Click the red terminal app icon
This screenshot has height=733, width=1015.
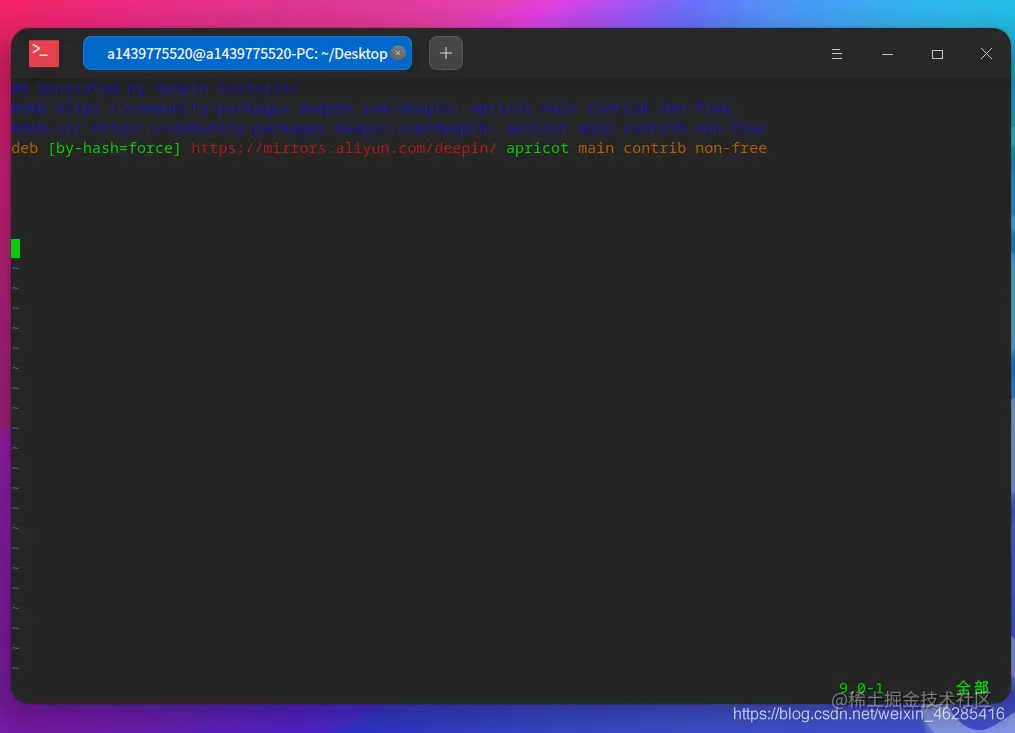click(44, 53)
